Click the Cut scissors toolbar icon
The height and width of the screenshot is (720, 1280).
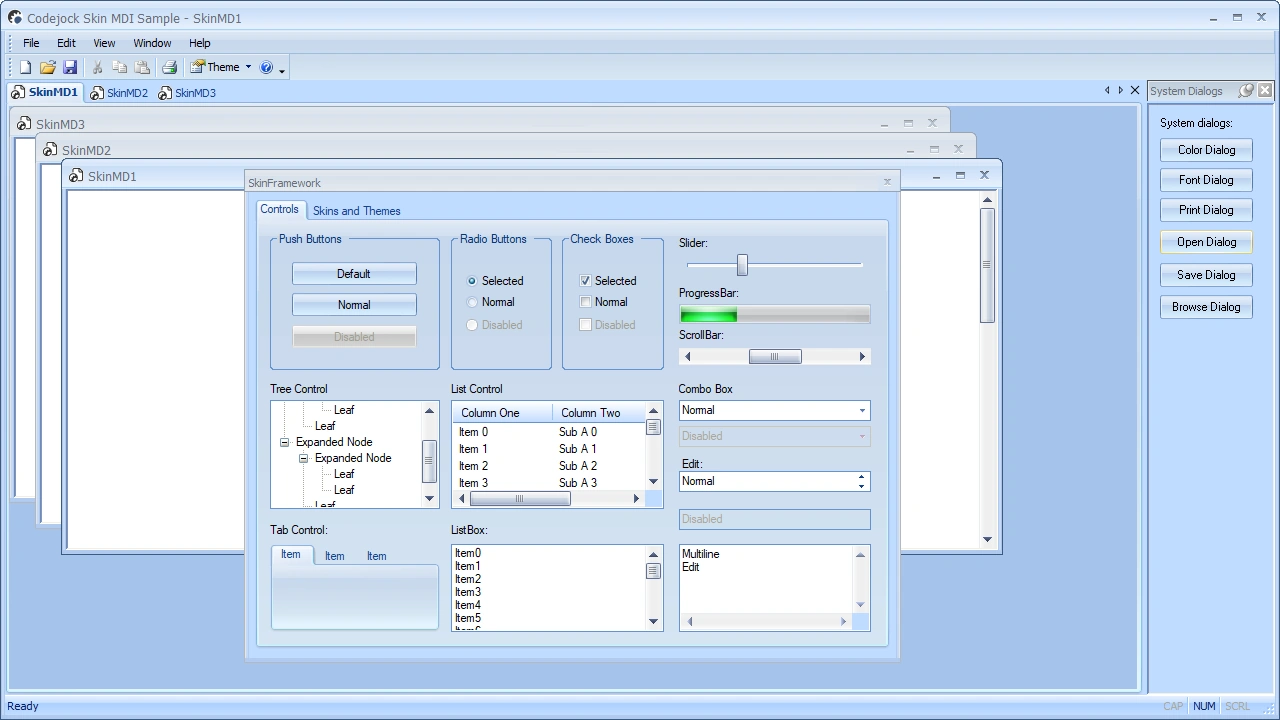point(98,68)
